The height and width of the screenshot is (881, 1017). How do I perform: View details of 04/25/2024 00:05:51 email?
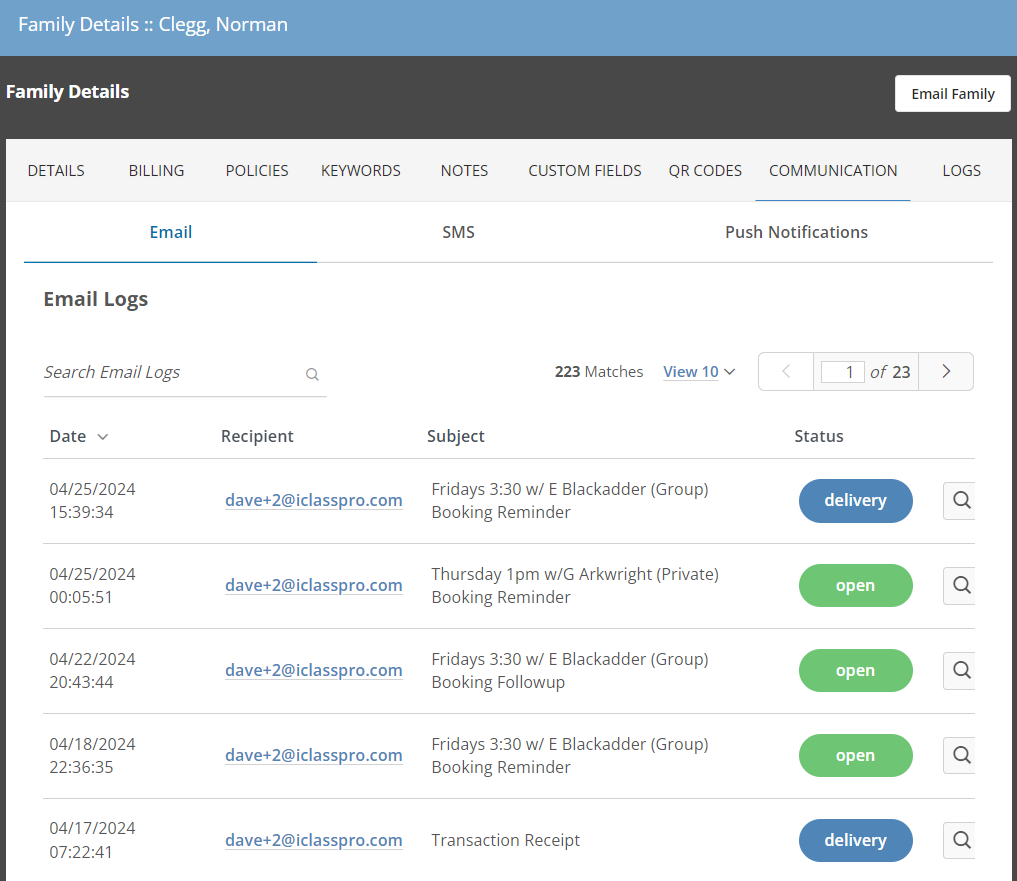click(960, 585)
